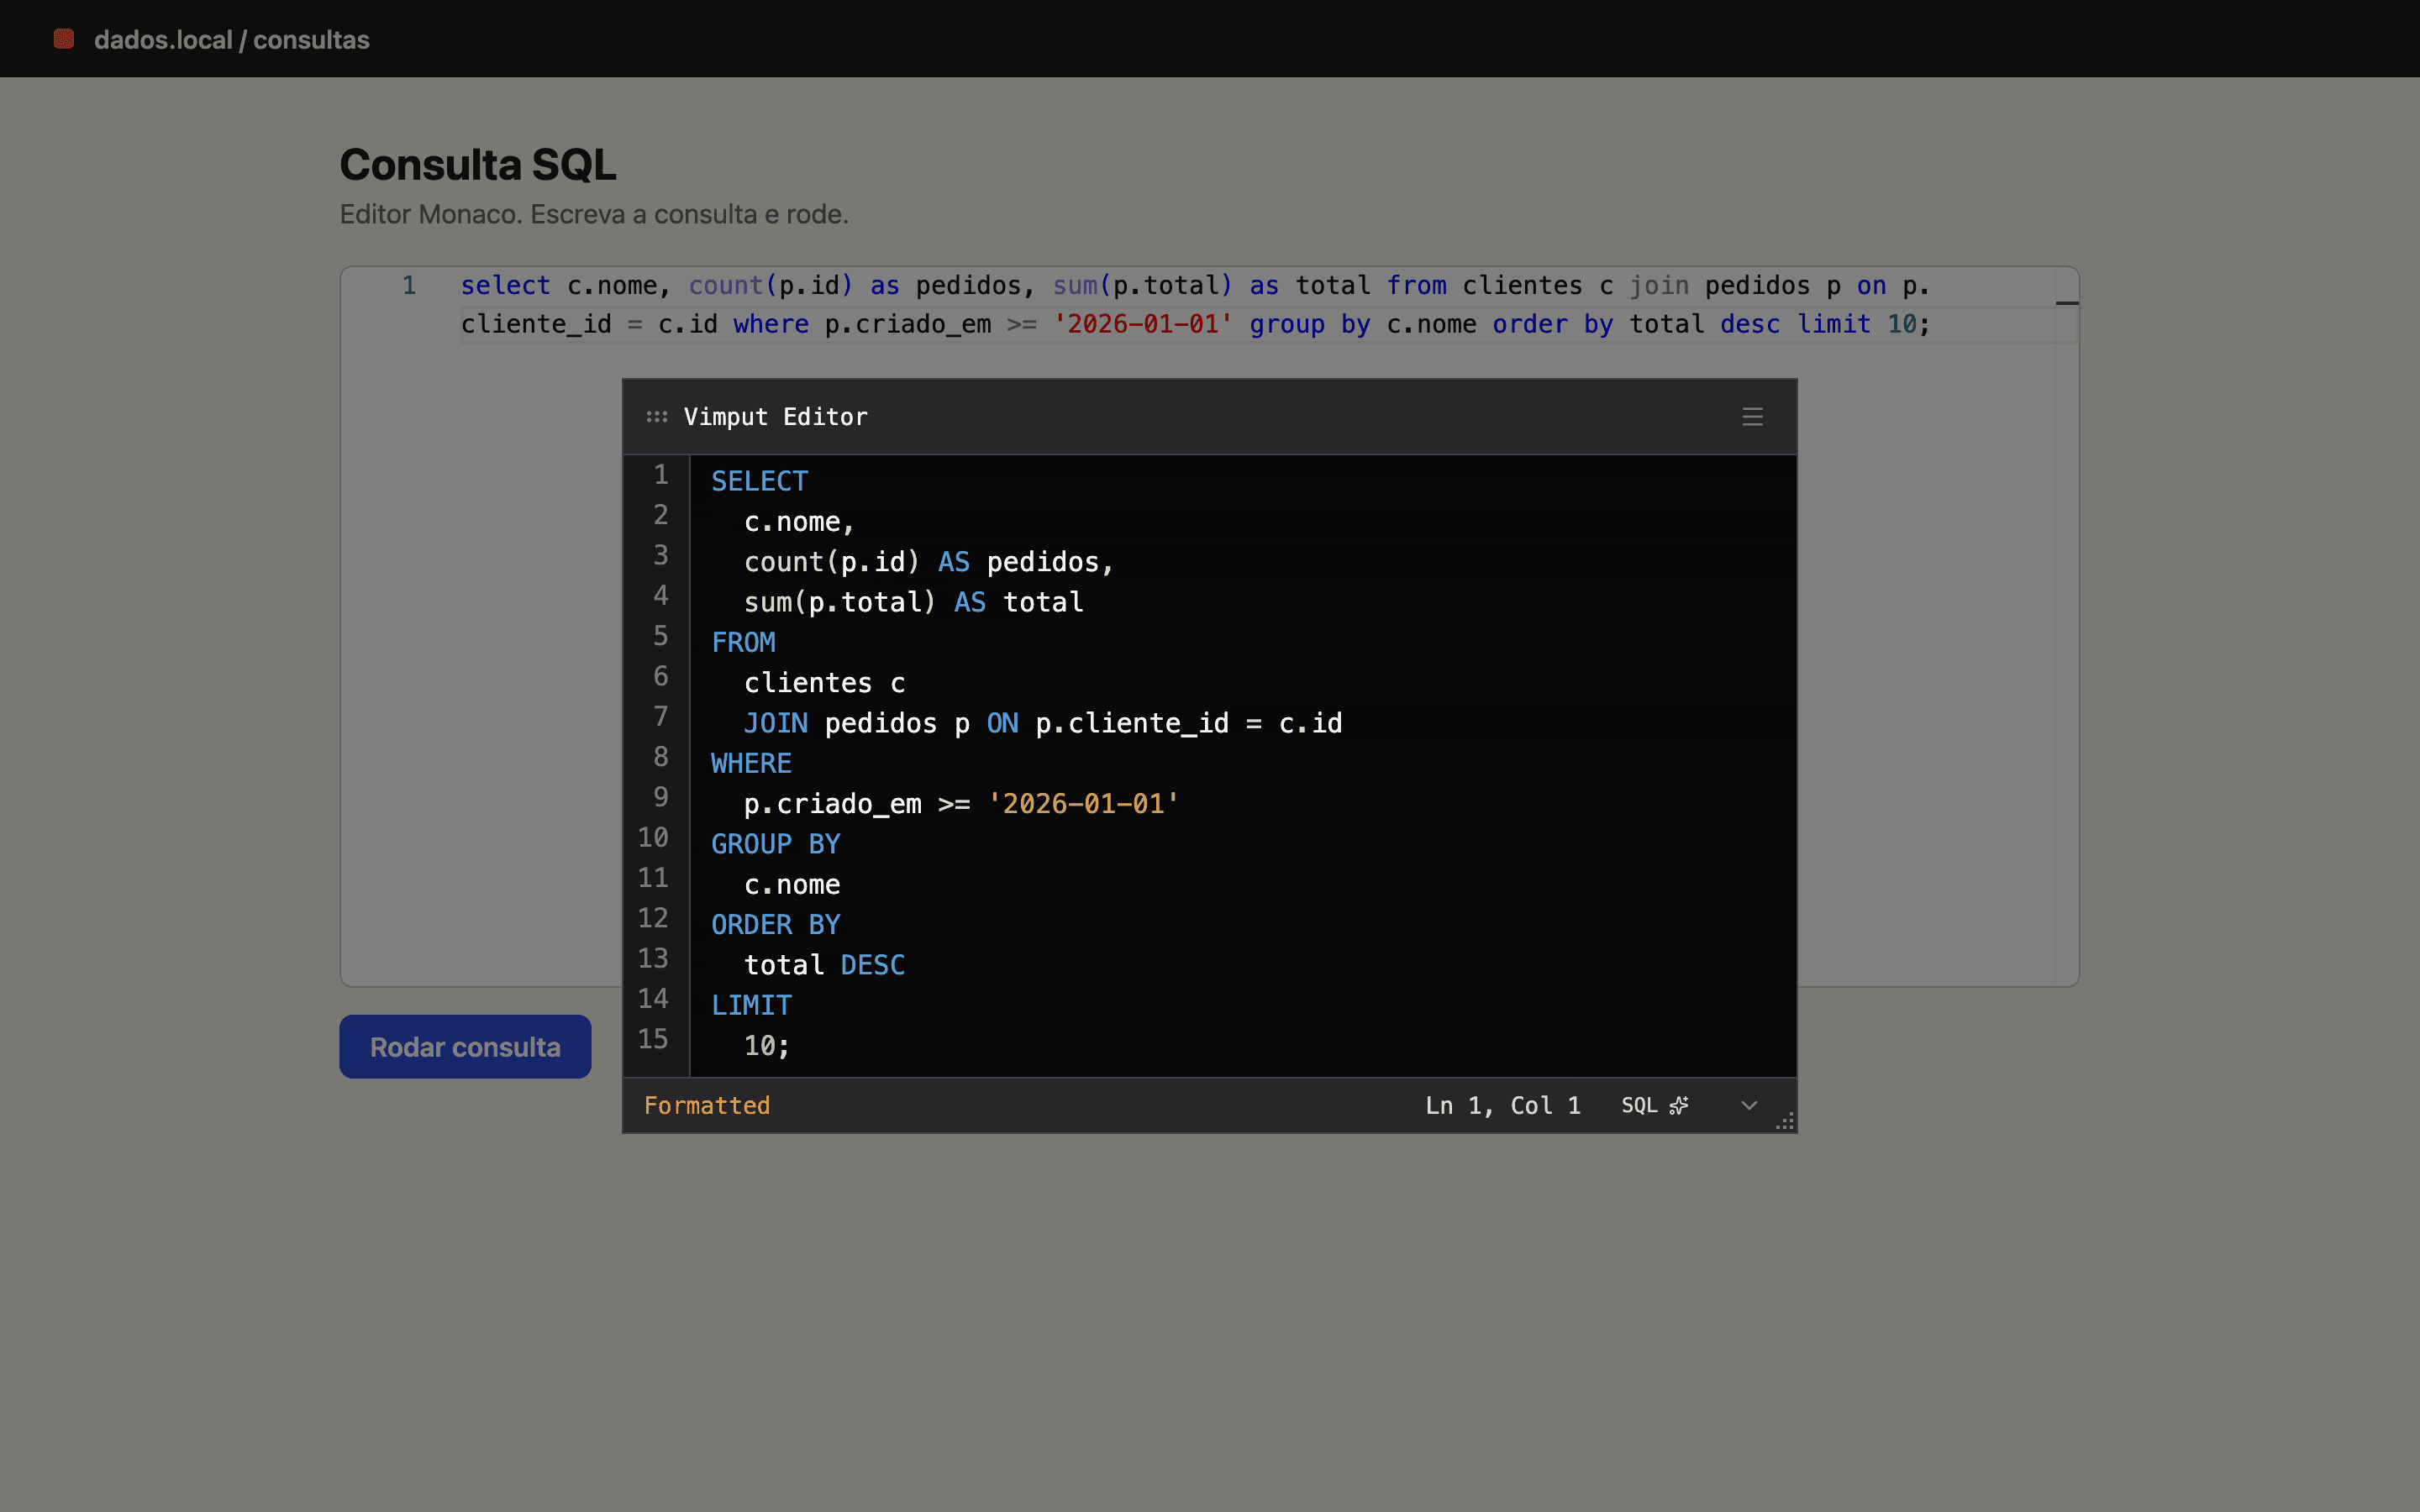The width and height of the screenshot is (2420, 1512).
Task: Click line number 1 in Monaco editor gutter
Action: 409,285
